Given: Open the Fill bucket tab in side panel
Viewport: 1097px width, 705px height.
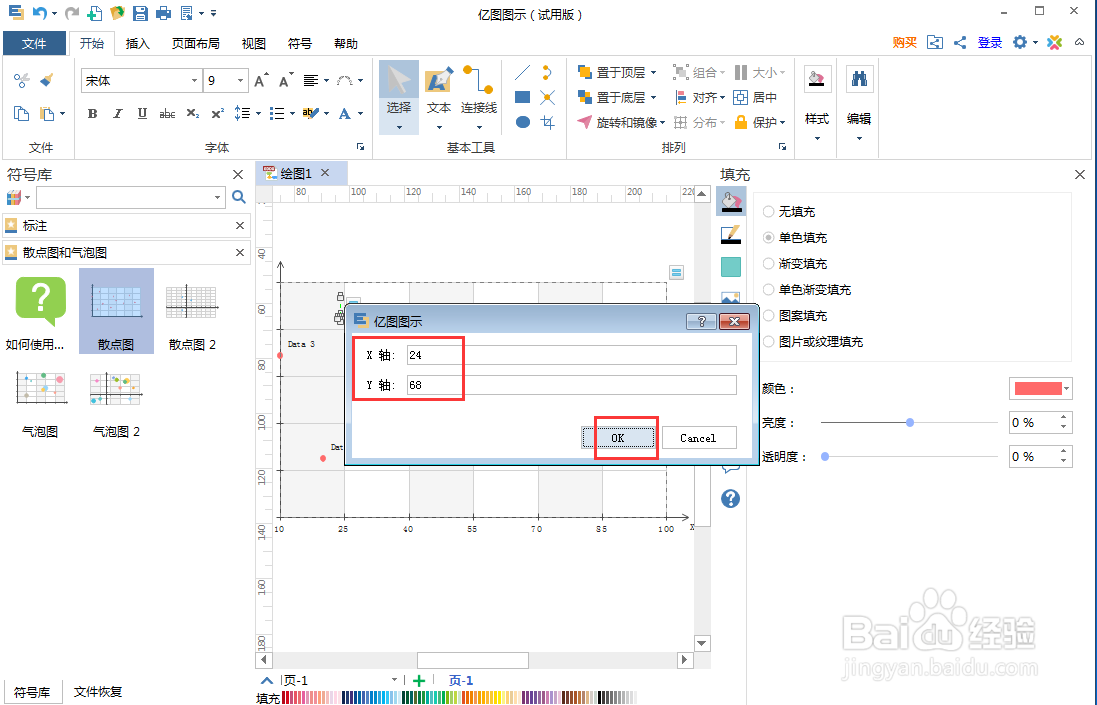Looking at the screenshot, I should click(731, 202).
